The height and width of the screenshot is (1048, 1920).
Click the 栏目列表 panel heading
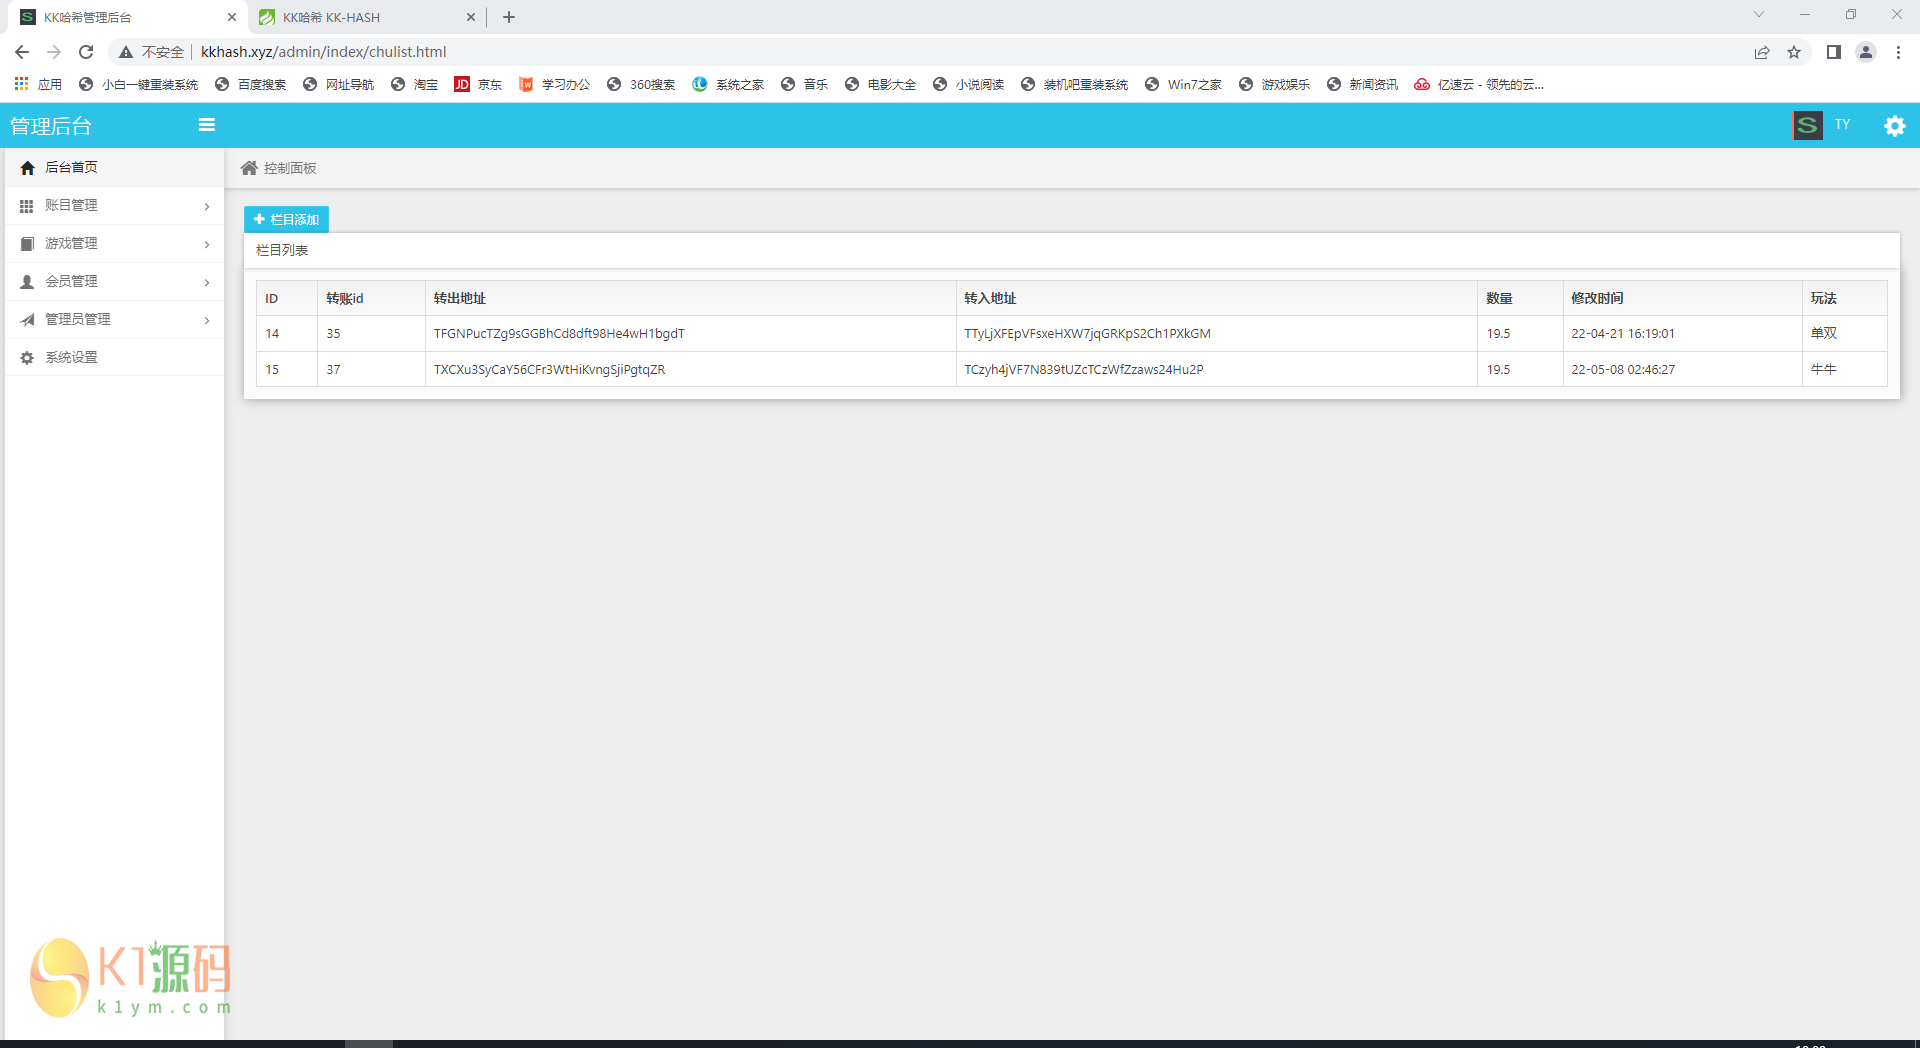[282, 250]
